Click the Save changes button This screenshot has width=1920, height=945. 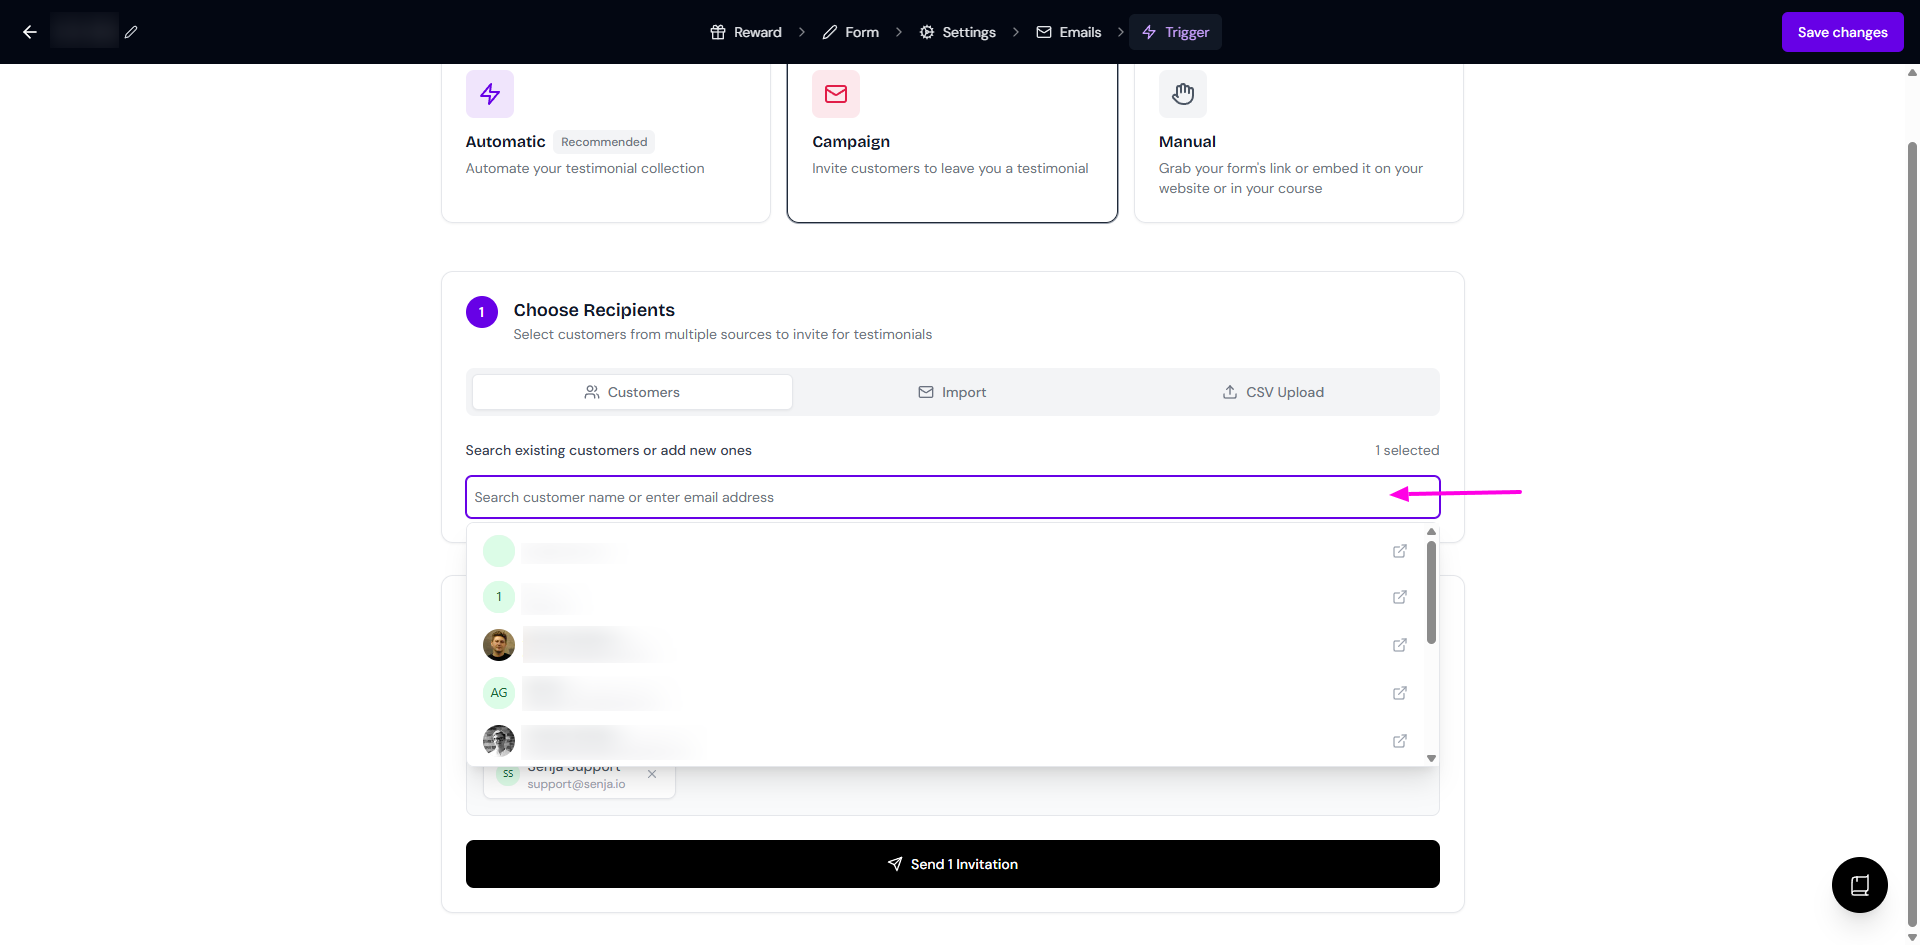point(1842,32)
